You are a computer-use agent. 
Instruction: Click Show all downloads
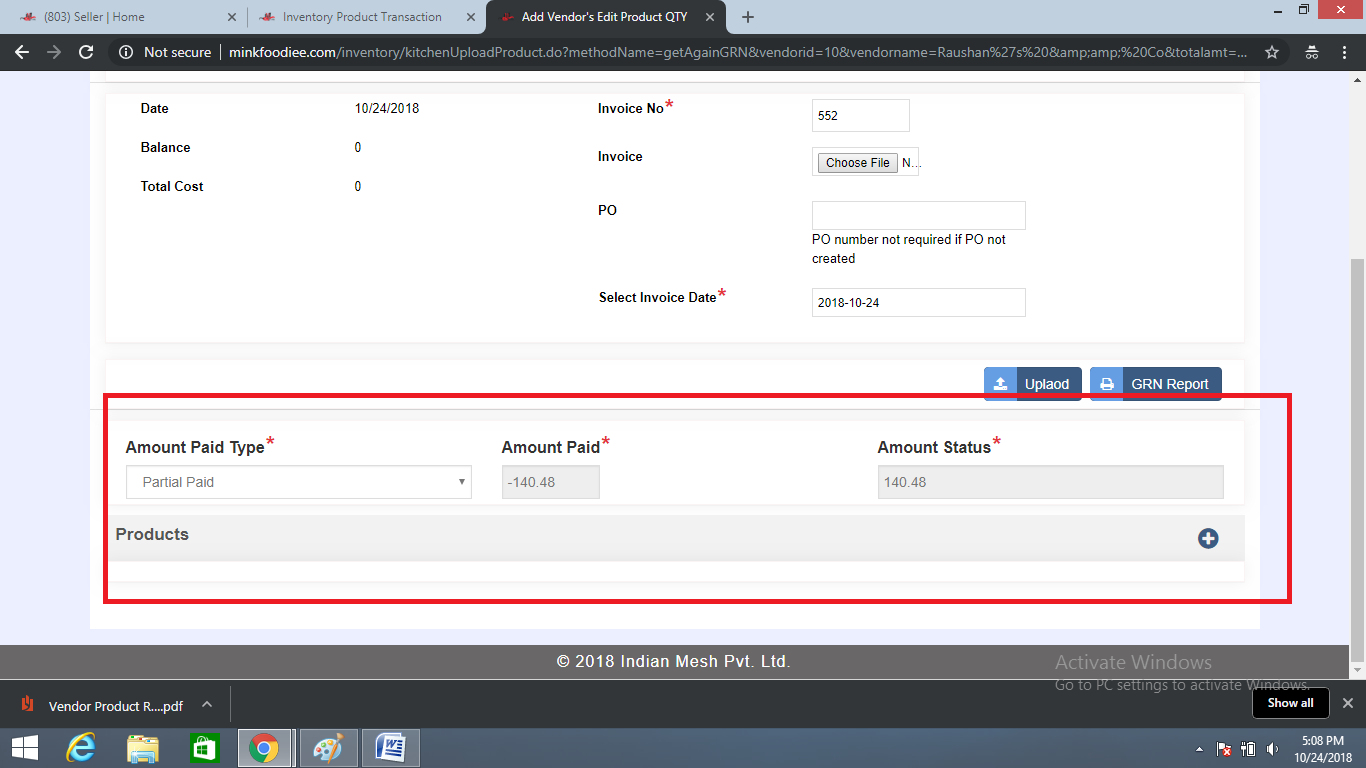point(1290,703)
